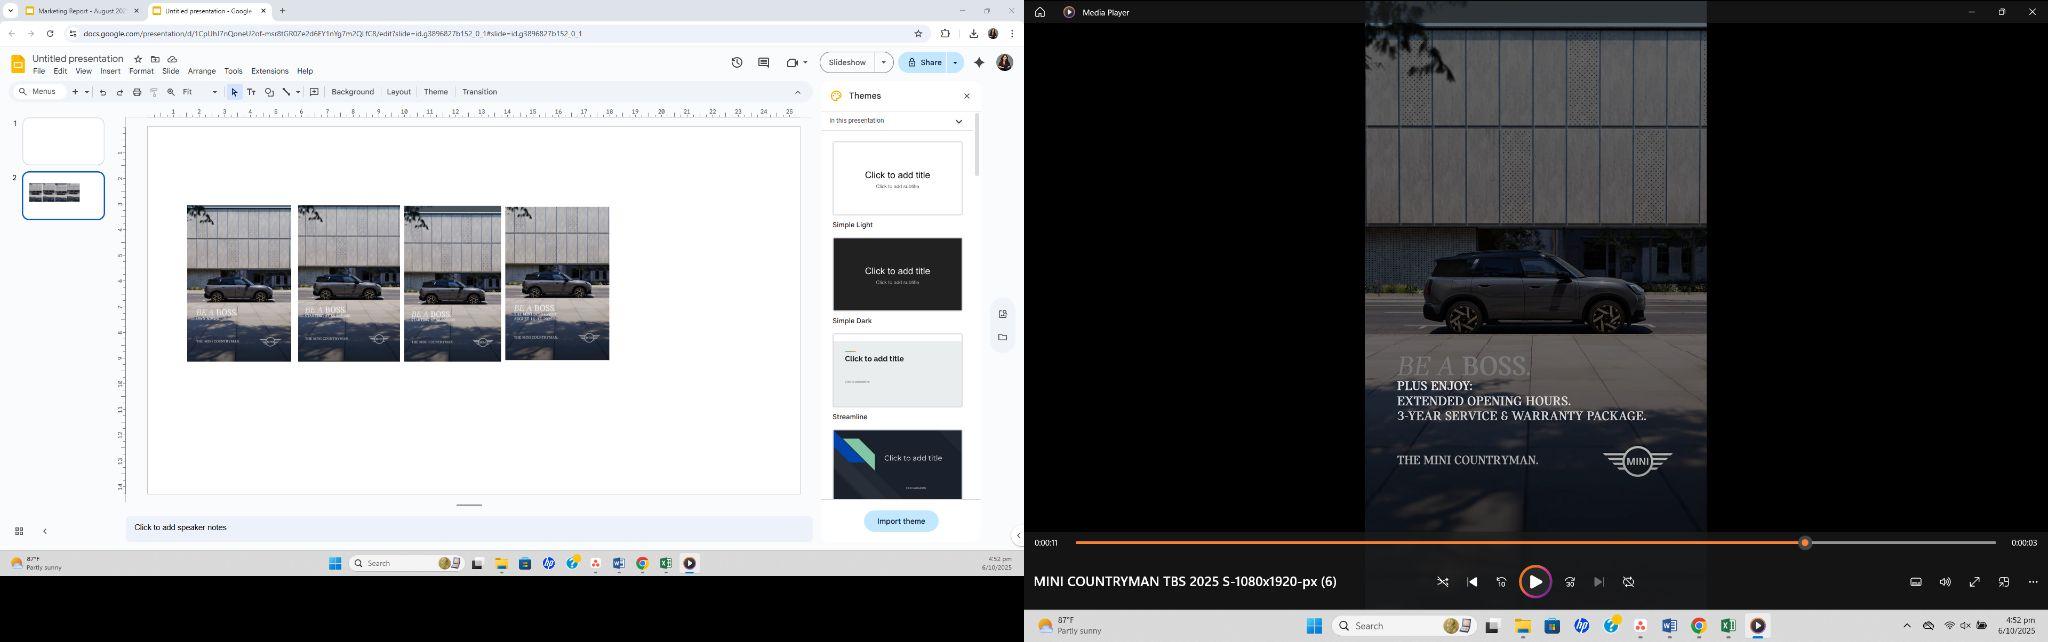Screen dimensions: 2048x642
Task: Skip forward 30 seconds in Media Player
Action: 1570,582
